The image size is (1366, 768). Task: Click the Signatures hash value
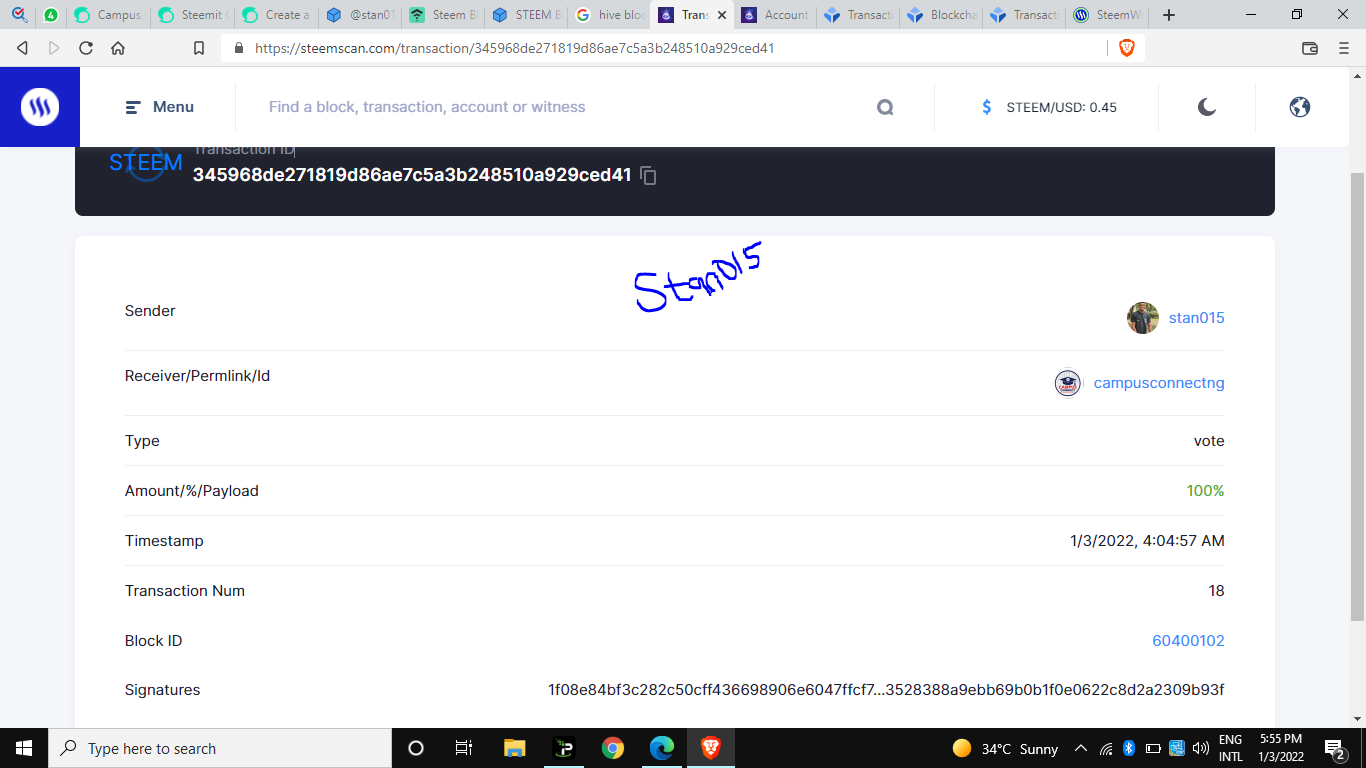(886, 690)
